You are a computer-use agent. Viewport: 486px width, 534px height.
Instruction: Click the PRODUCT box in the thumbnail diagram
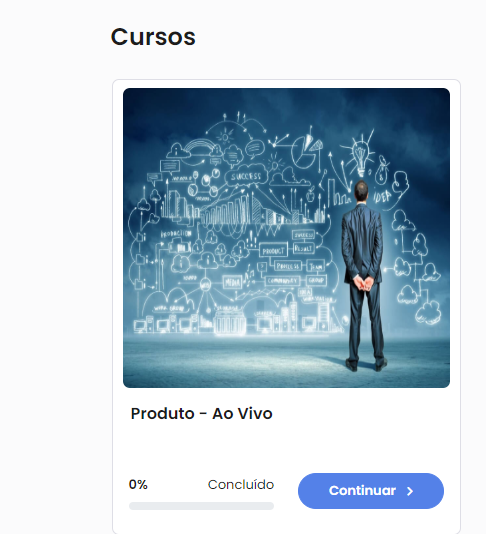click(x=273, y=251)
